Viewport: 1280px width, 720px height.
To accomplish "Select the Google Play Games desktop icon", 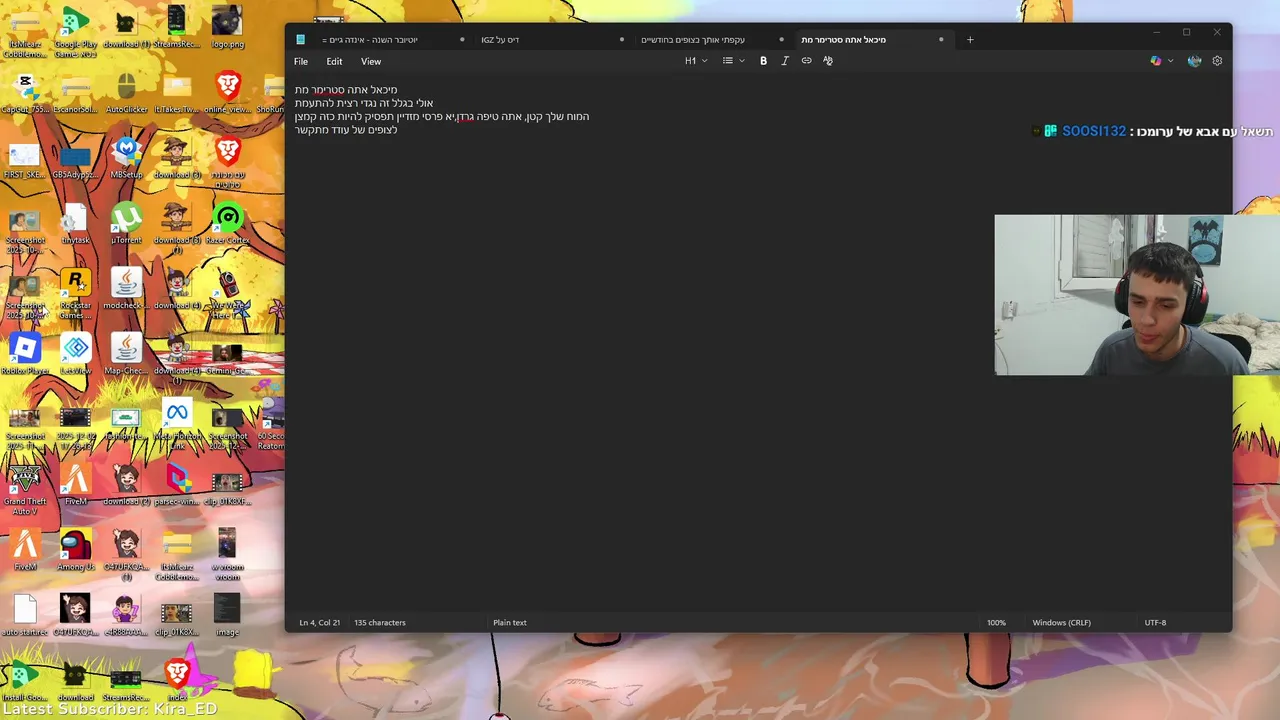I will (75, 30).
